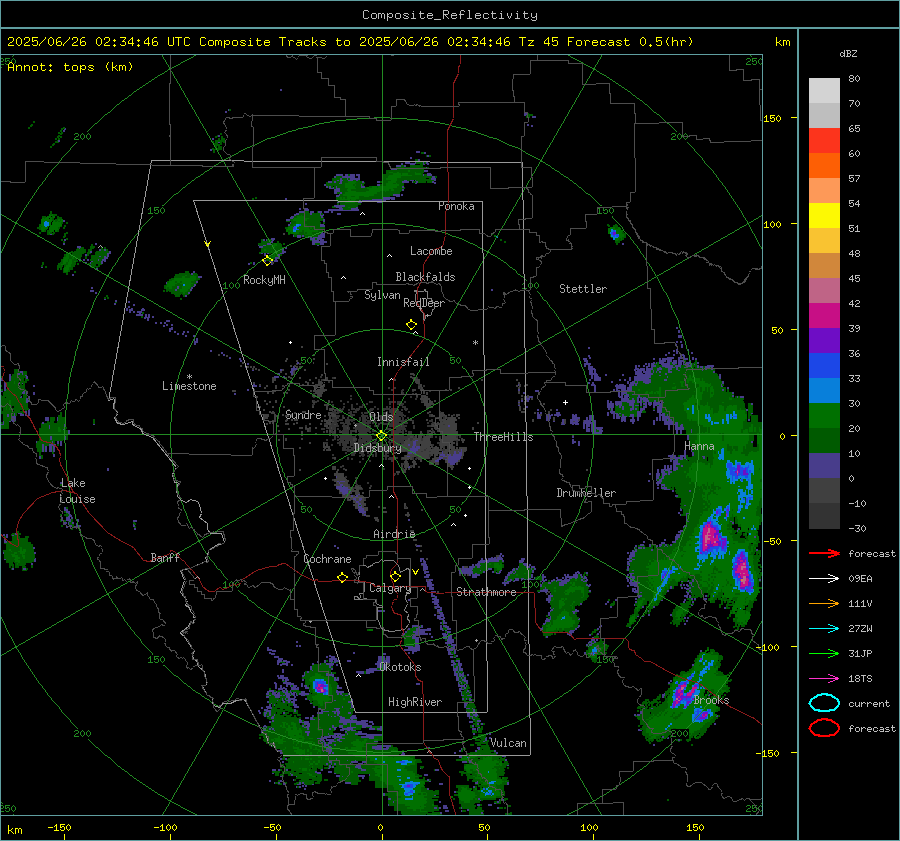This screenshot has width=900, height=841.
Task: Click the 'Annot: tops (km)' label
Action: click(x=70, y=67)
